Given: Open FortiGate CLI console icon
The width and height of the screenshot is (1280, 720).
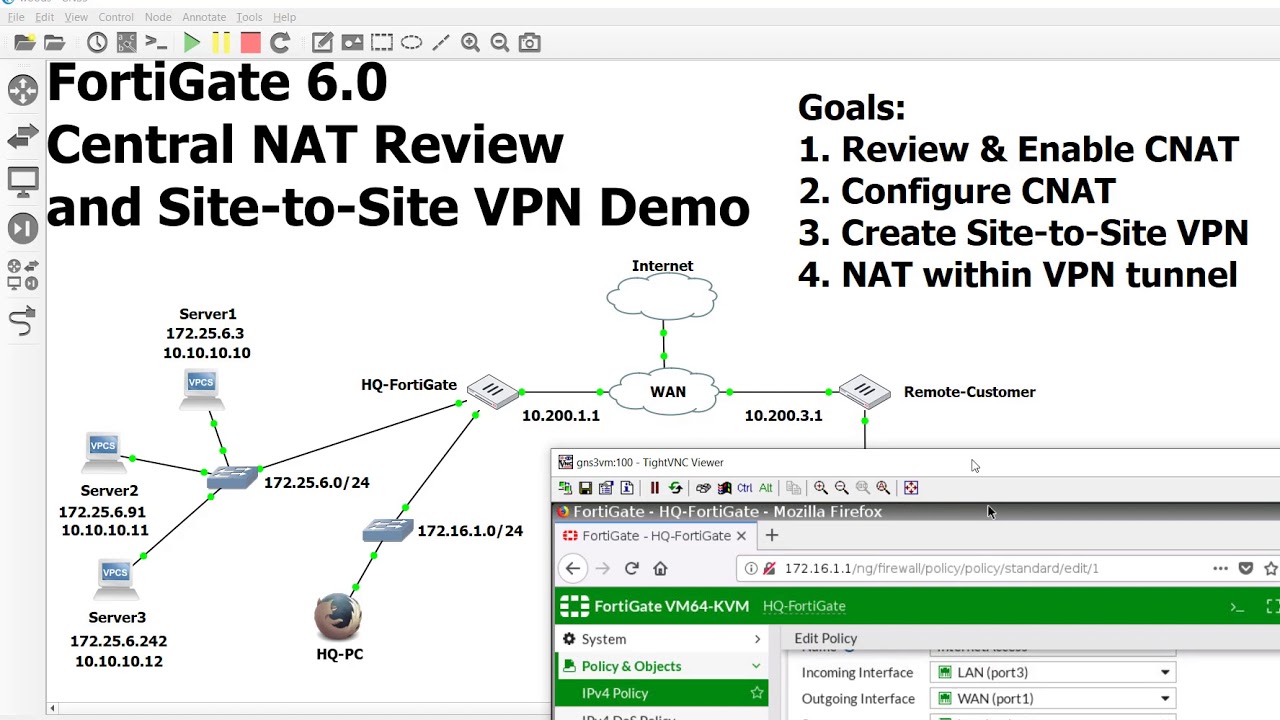Looking at the screenshot, I should (x=1237, y=607).
